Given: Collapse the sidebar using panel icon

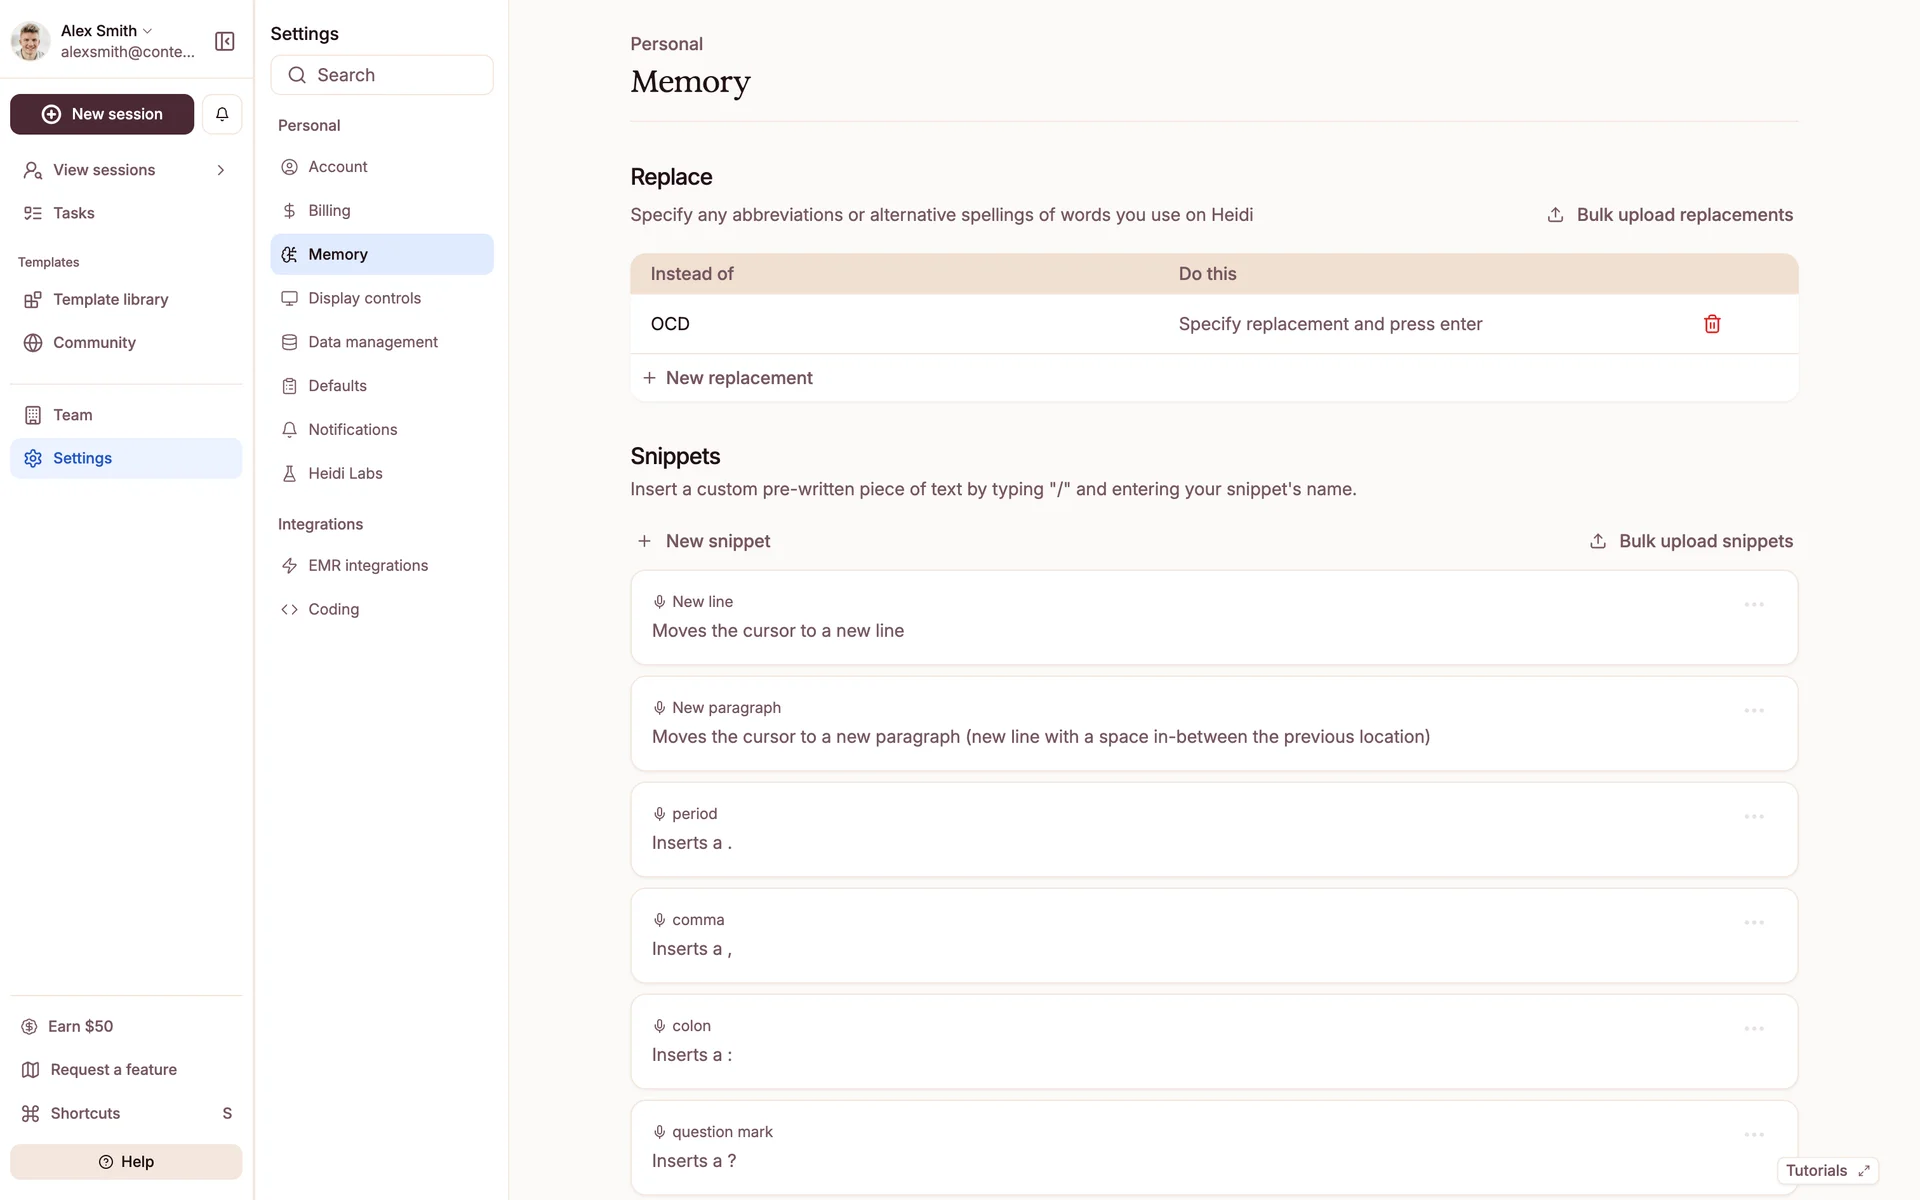Looking at the screenshot, I should click(224, 41).
